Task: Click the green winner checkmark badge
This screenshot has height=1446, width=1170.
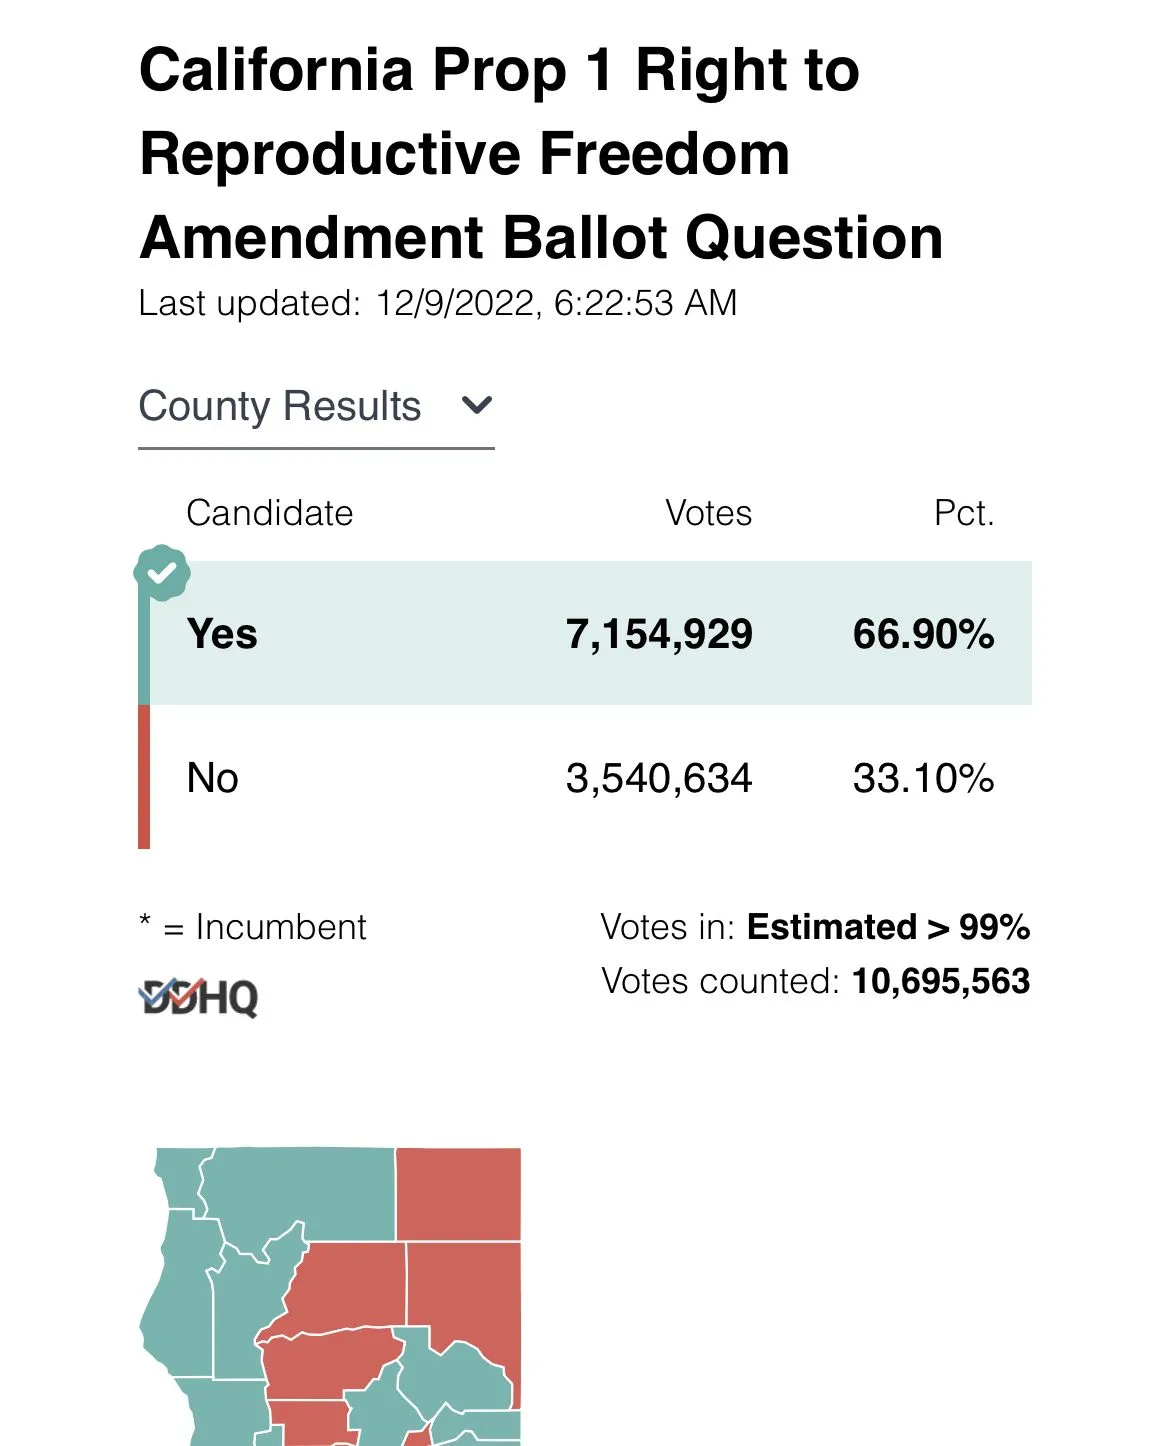Action: [x=162, y=573]
